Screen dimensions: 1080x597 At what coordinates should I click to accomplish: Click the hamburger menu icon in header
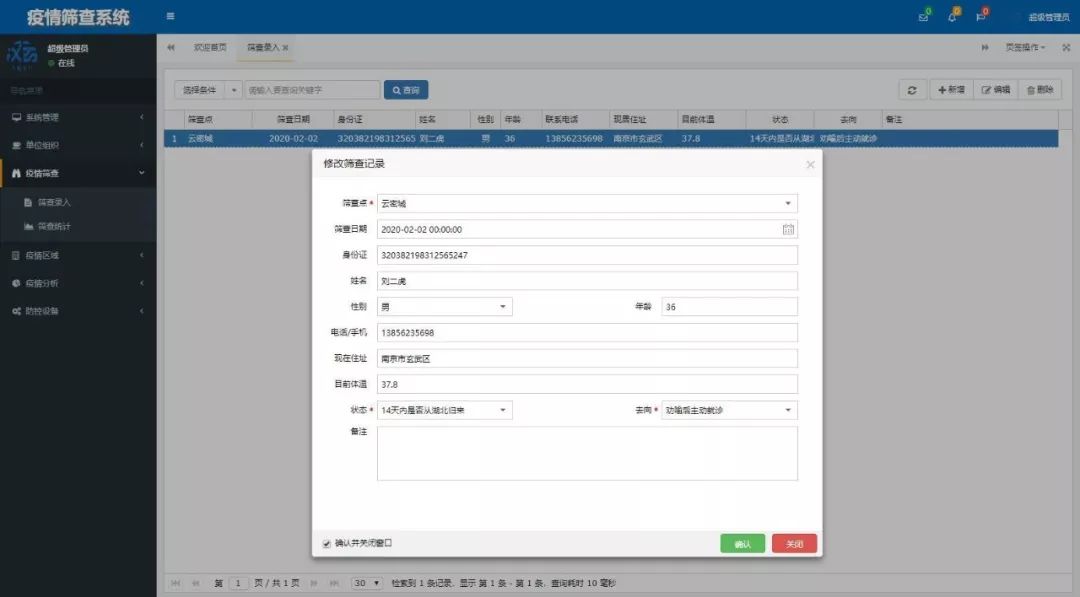click(x=170, y=16)
